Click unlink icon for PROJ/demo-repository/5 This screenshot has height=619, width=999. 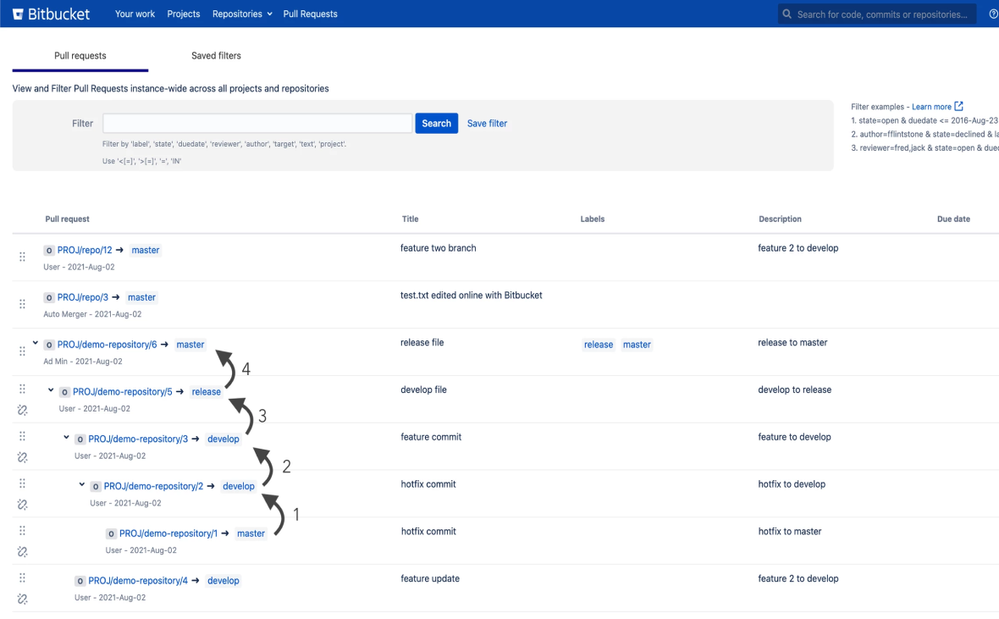(22, 410)
